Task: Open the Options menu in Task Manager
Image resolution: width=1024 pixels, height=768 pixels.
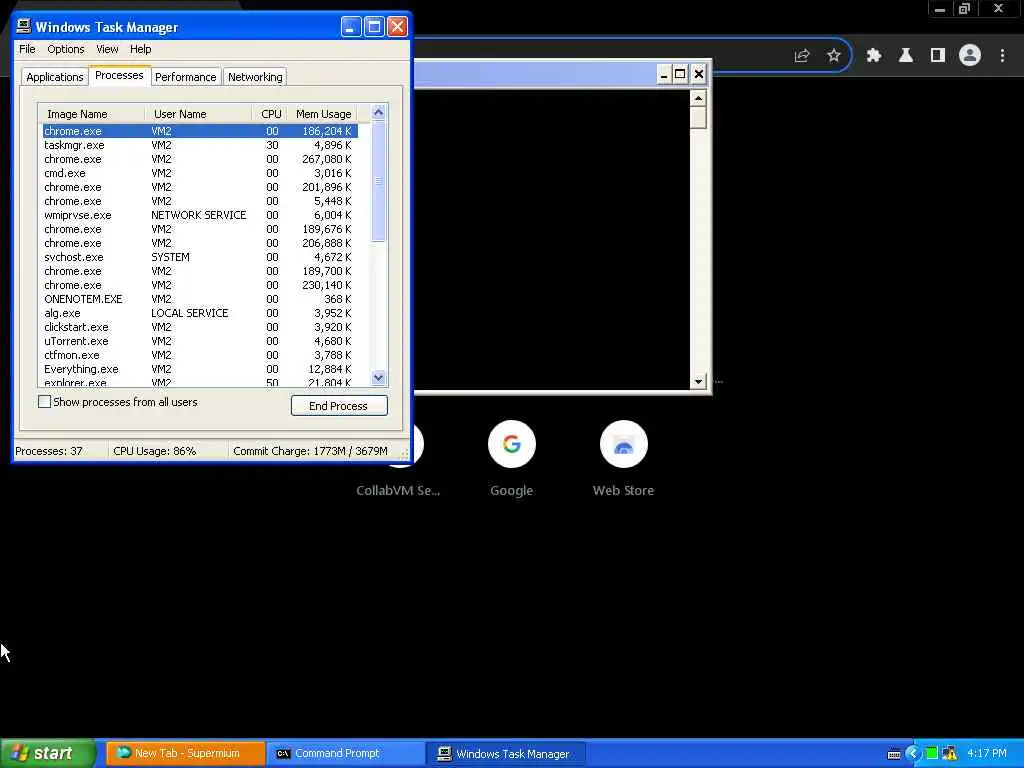Action: point(65,49)
